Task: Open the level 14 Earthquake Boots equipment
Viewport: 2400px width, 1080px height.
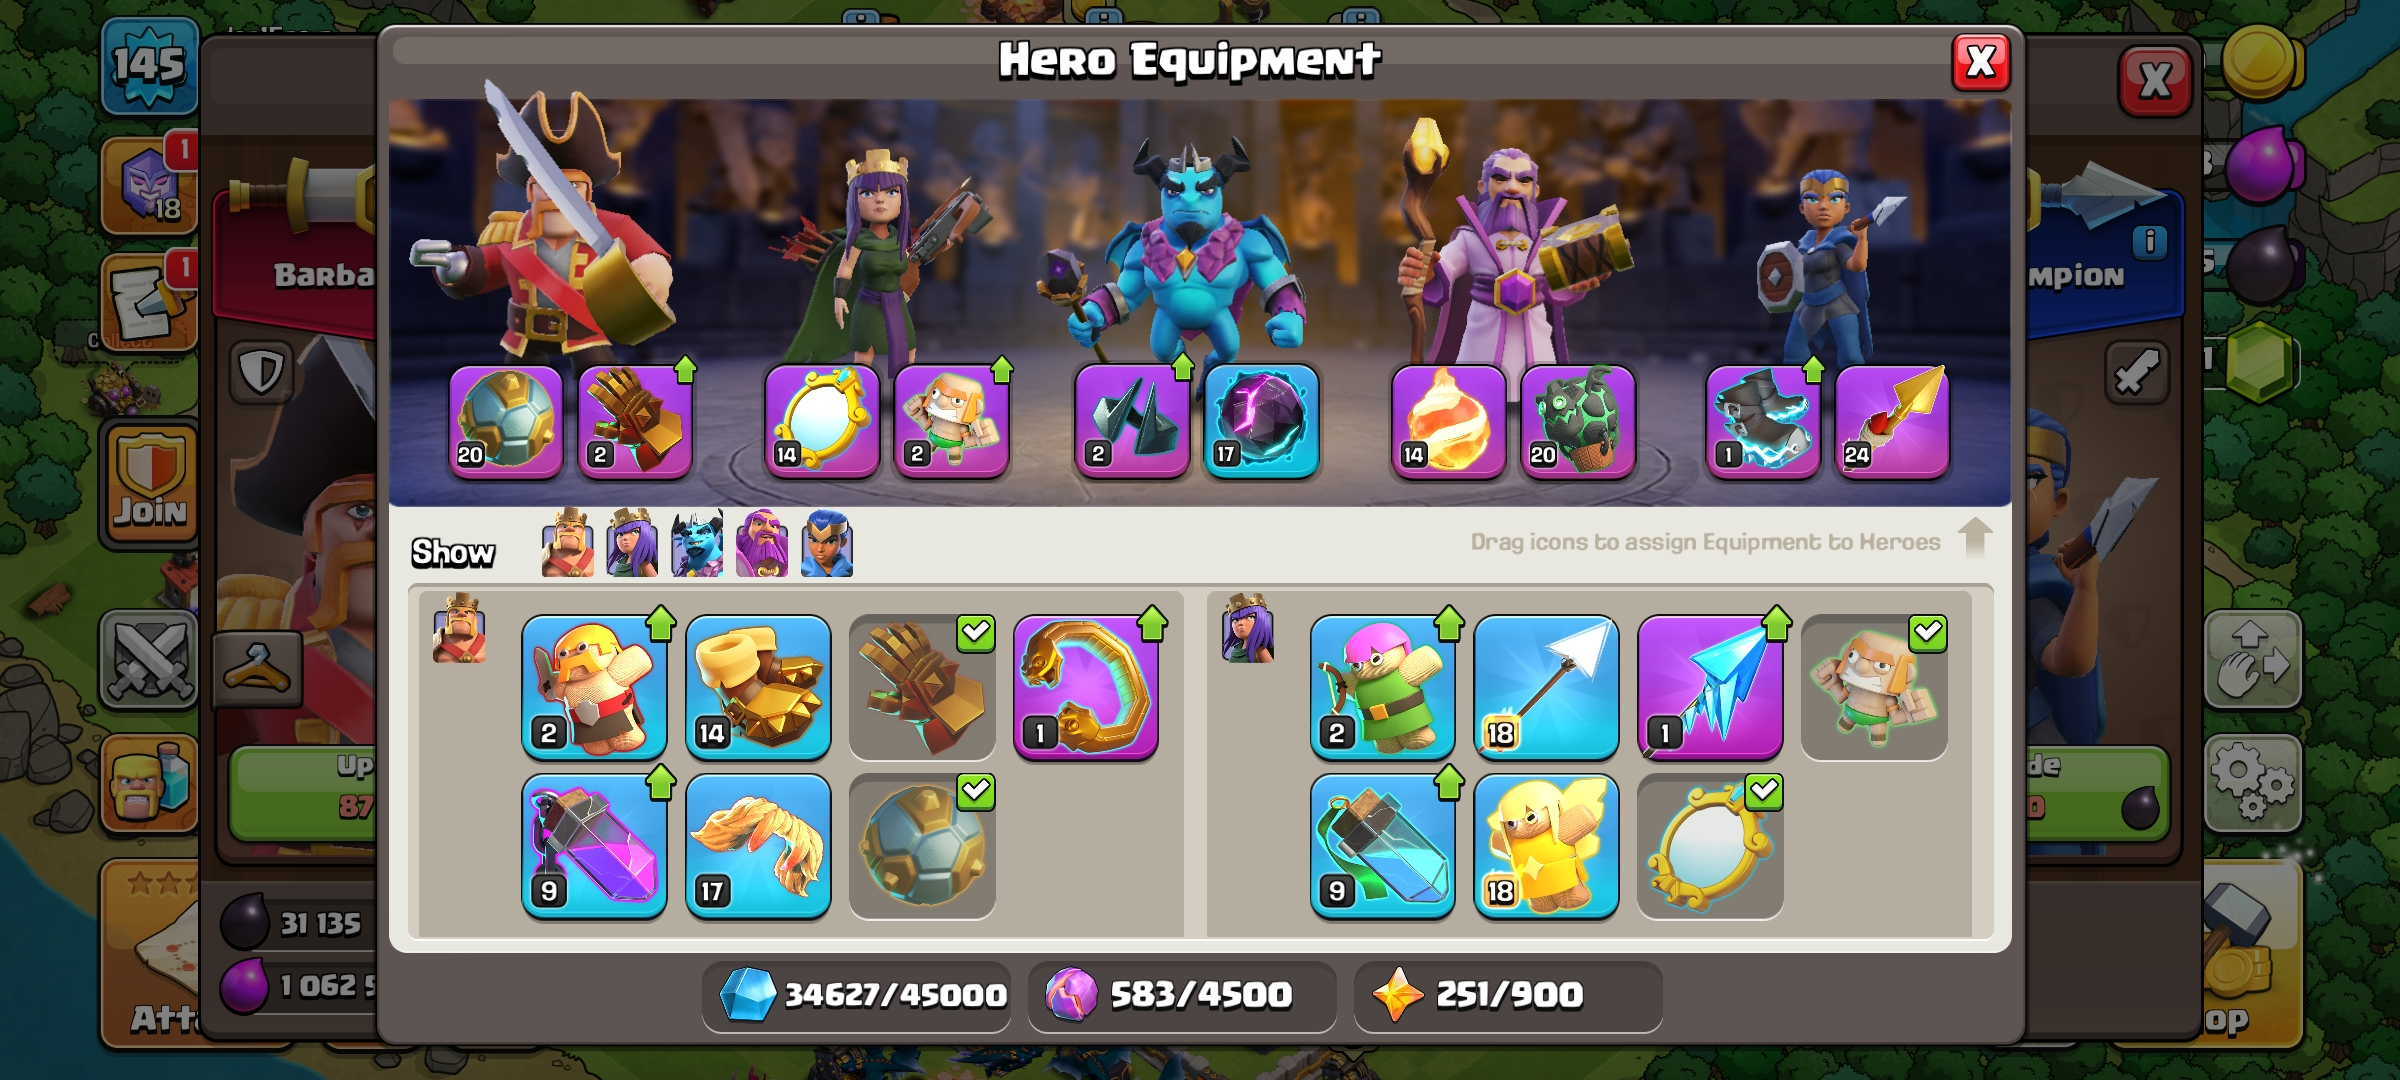Action: click(758, 686)
